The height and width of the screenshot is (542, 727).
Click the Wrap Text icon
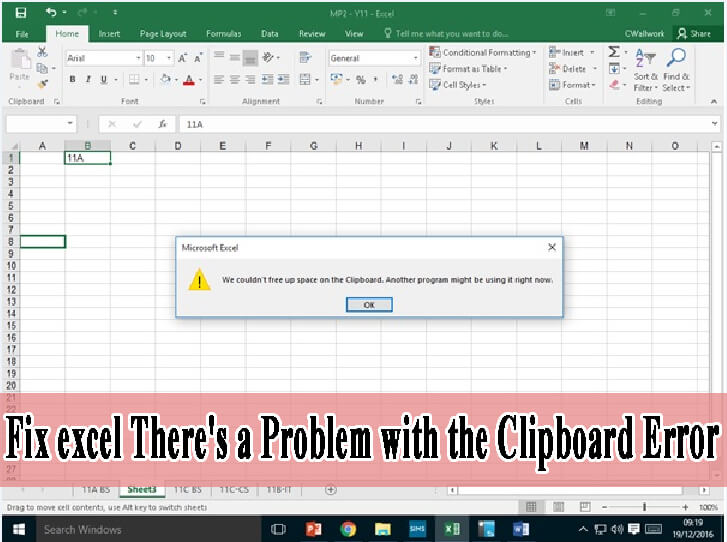coord(305,57)
